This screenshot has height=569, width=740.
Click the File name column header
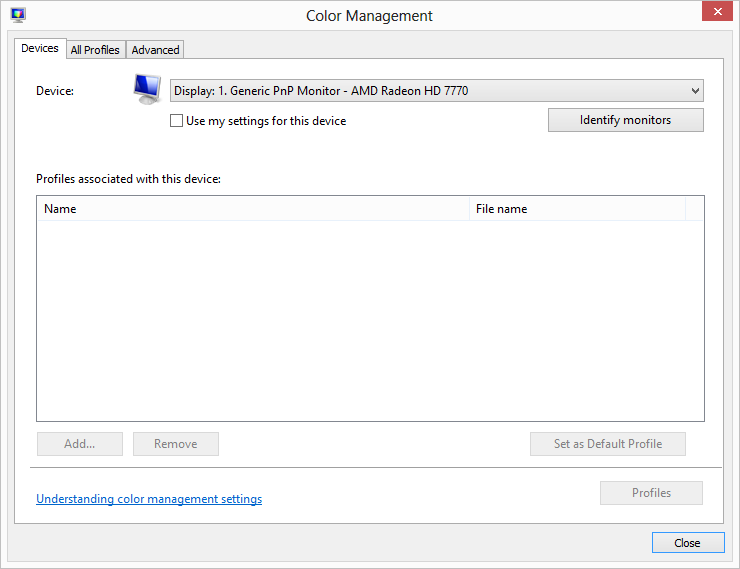click(577, 209)
